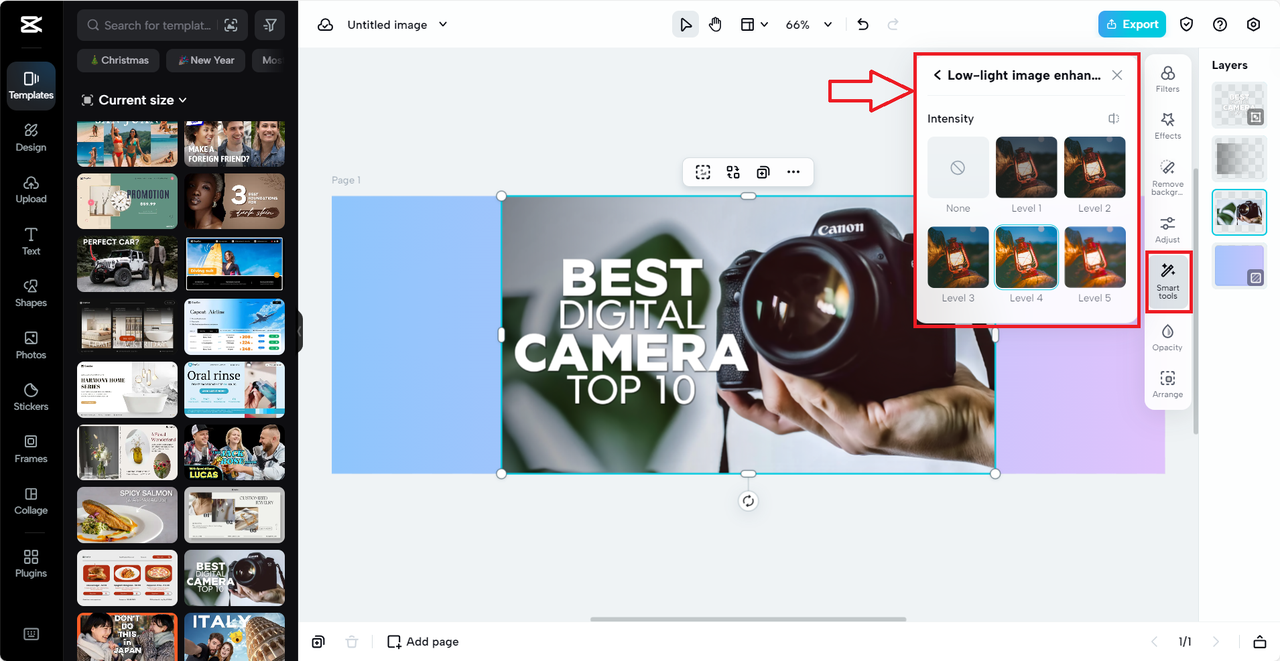Image resolution: width=1280 pixels, height=661 pixels.
Task: Select intensity Level 4
Action: (x=1026, y=258)
